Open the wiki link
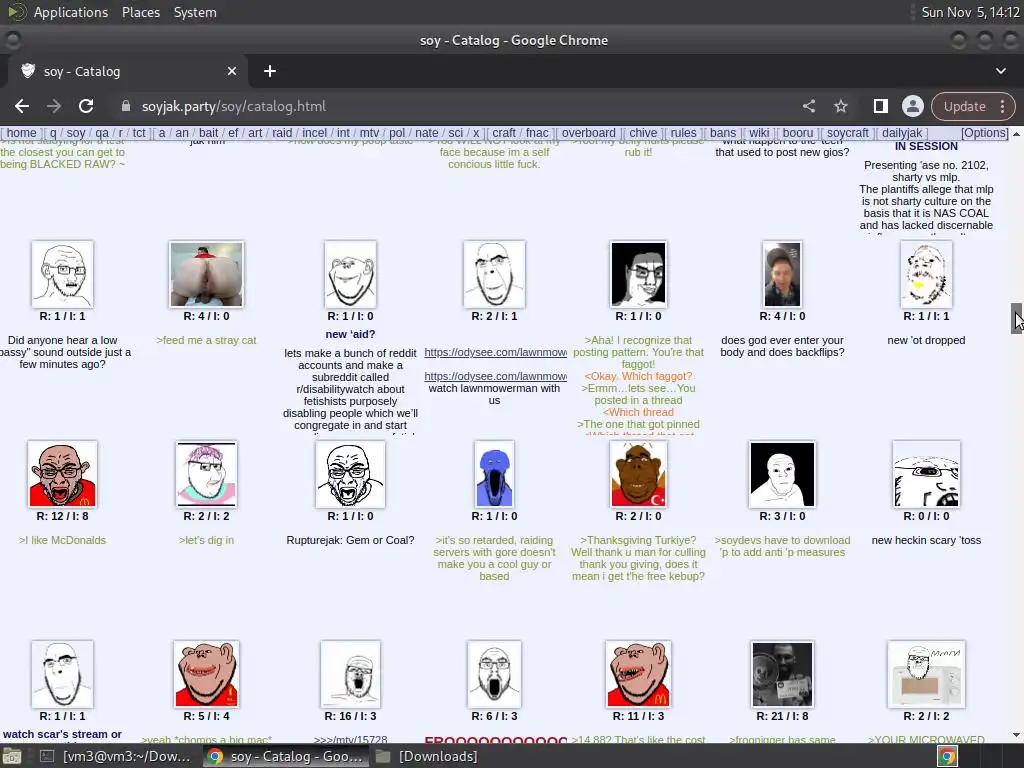Viewport: 1024px width, 768px height. [x=759, y=133]
